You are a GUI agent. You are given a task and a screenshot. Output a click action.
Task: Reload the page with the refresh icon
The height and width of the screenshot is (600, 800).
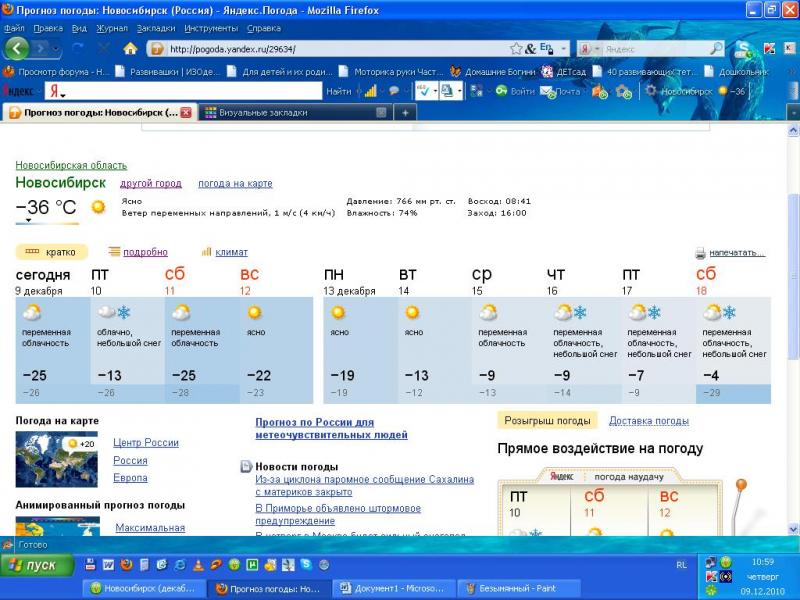(x=78, y=48)
